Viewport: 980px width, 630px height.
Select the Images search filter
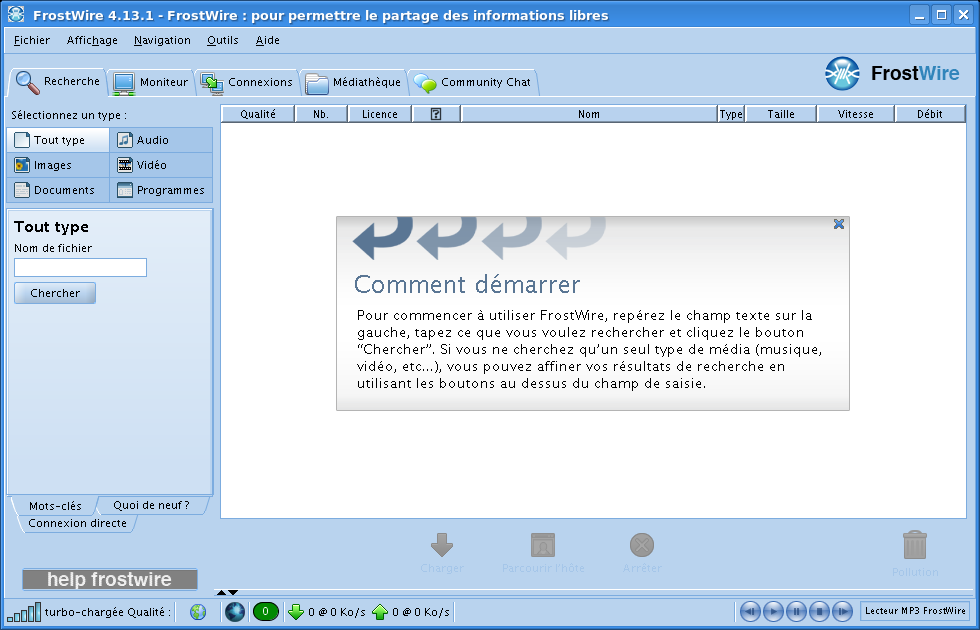(x=58, y=165)
